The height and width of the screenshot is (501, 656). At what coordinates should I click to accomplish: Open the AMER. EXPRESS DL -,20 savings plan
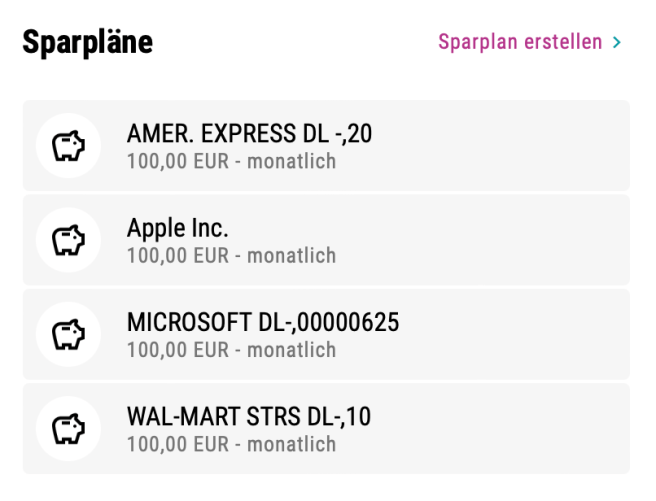click(x=249, y=133)
